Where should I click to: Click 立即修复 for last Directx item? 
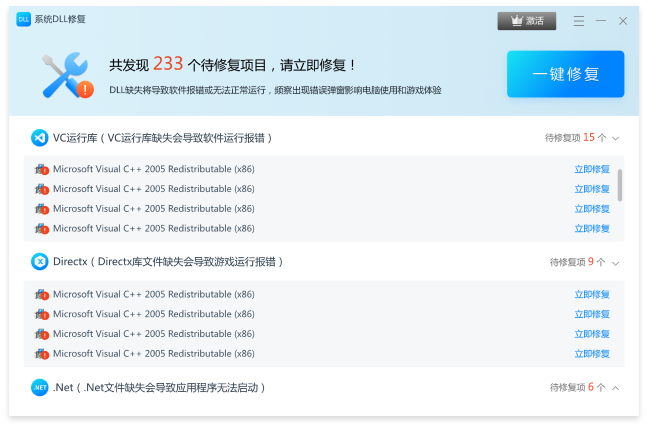(591, 353)
